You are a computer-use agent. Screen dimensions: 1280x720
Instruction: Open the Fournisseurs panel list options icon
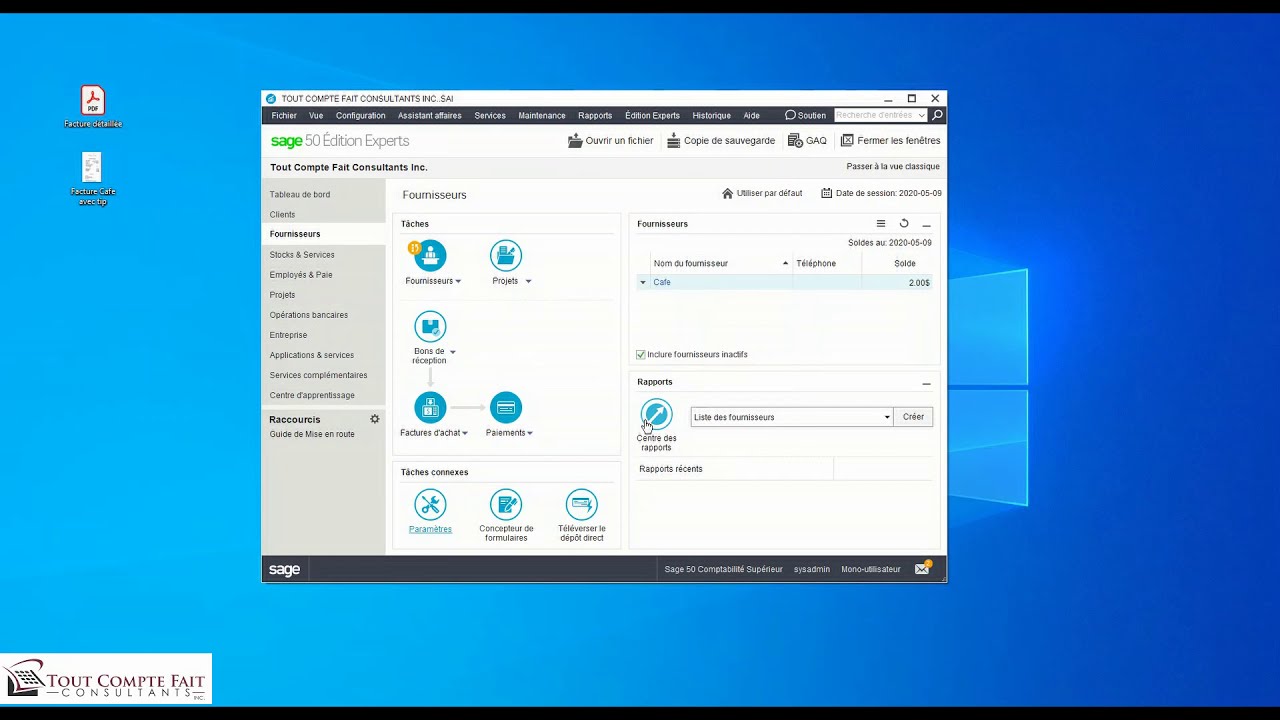881,224
